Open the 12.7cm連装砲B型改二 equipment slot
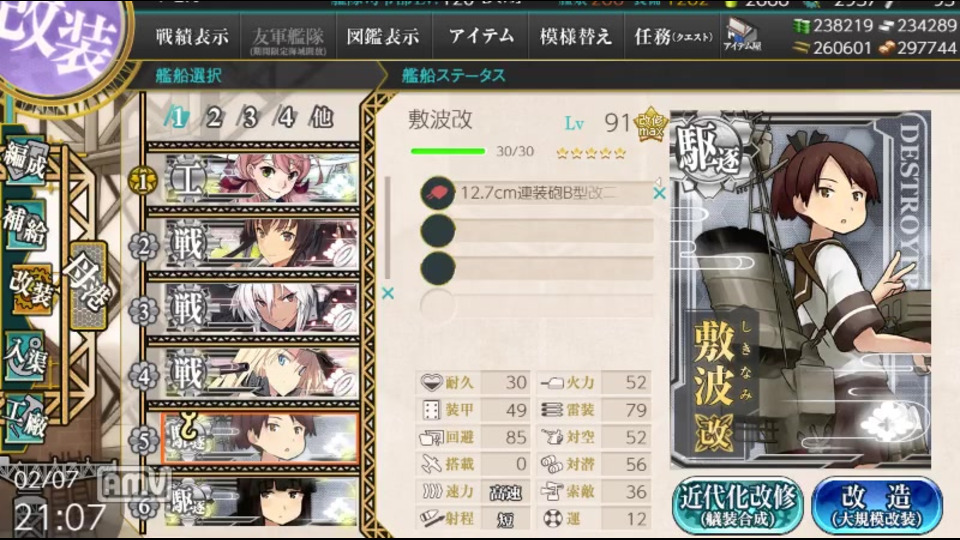Image resolution: width=960 pixels, height=540 pixels. tap(537, 193)
